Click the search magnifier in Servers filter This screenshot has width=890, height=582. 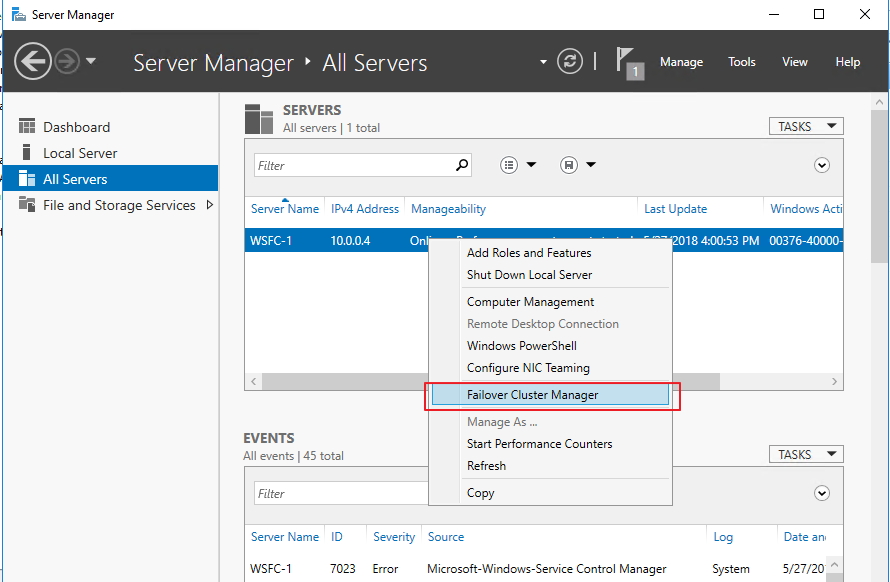pos(461,166)
